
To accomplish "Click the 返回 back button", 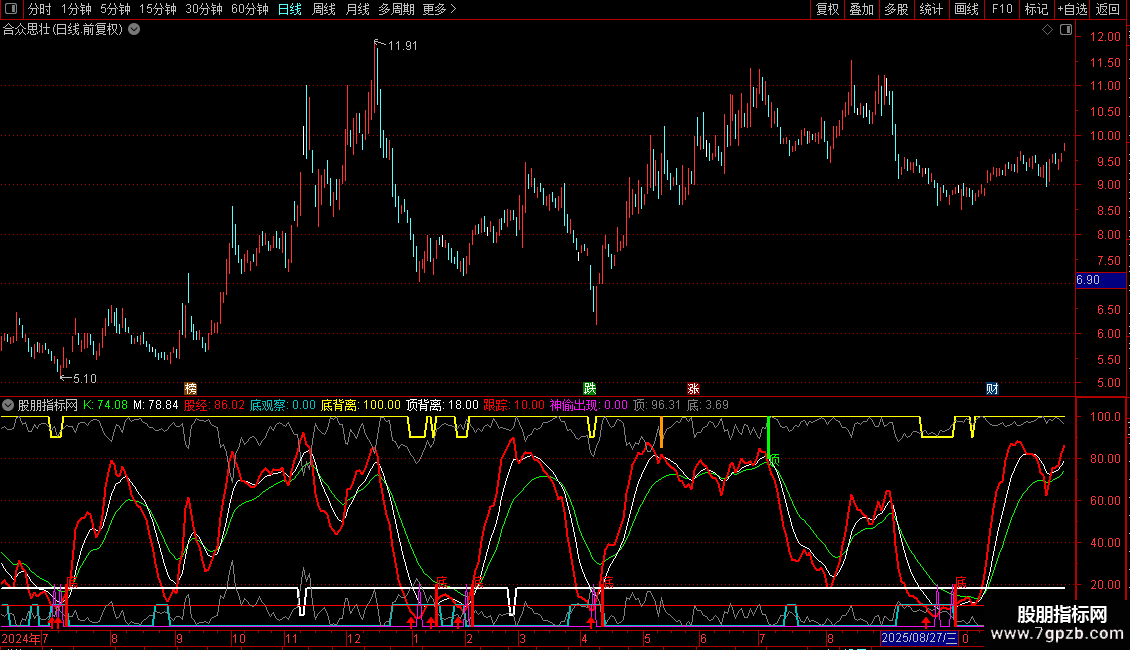I will (x=1108, y=9).
